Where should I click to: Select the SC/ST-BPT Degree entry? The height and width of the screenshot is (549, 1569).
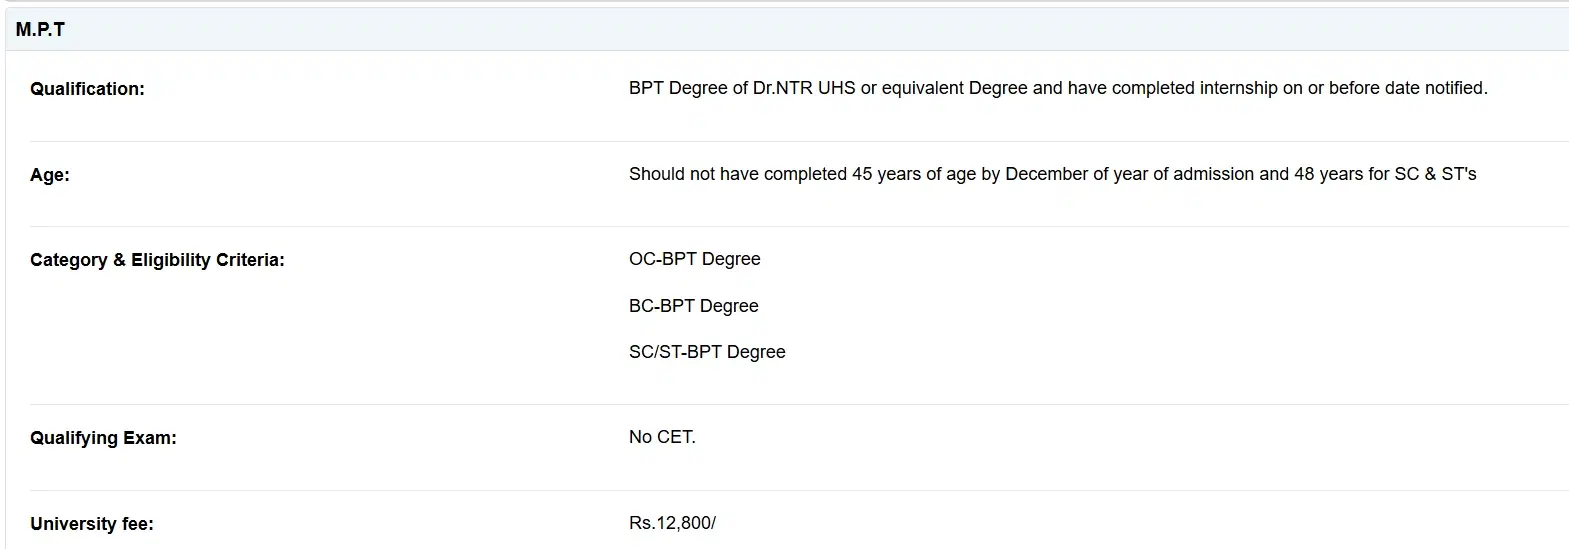(707, 352)
